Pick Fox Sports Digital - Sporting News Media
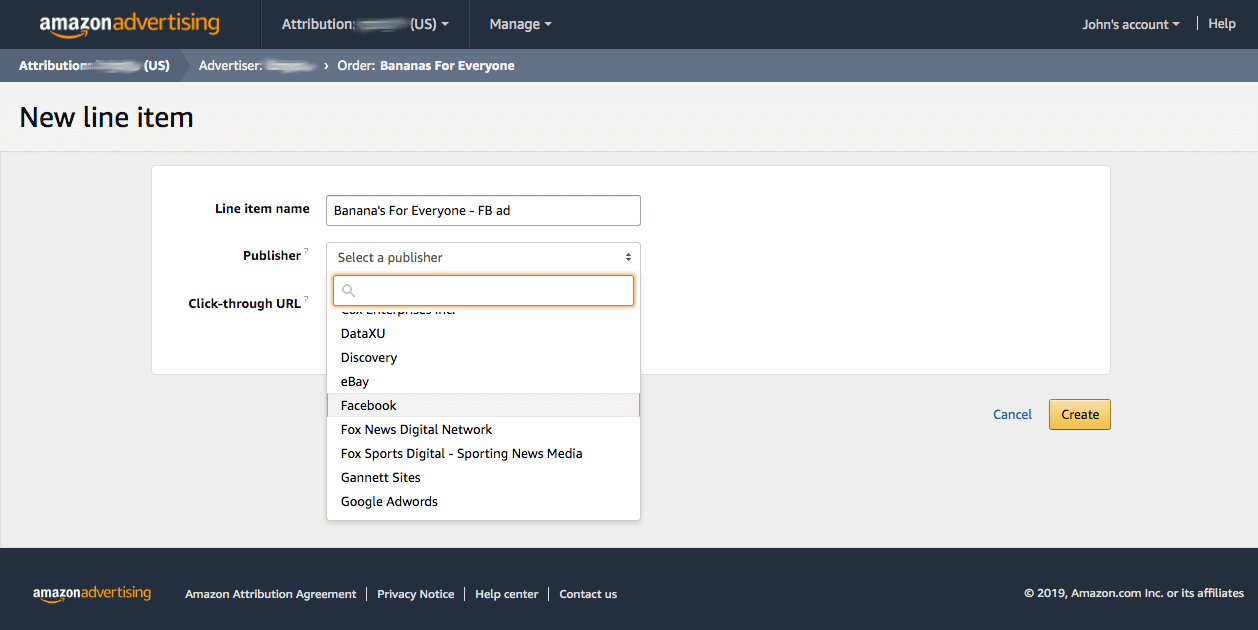This screenshot has height=630, width=1258. (483, 454)
